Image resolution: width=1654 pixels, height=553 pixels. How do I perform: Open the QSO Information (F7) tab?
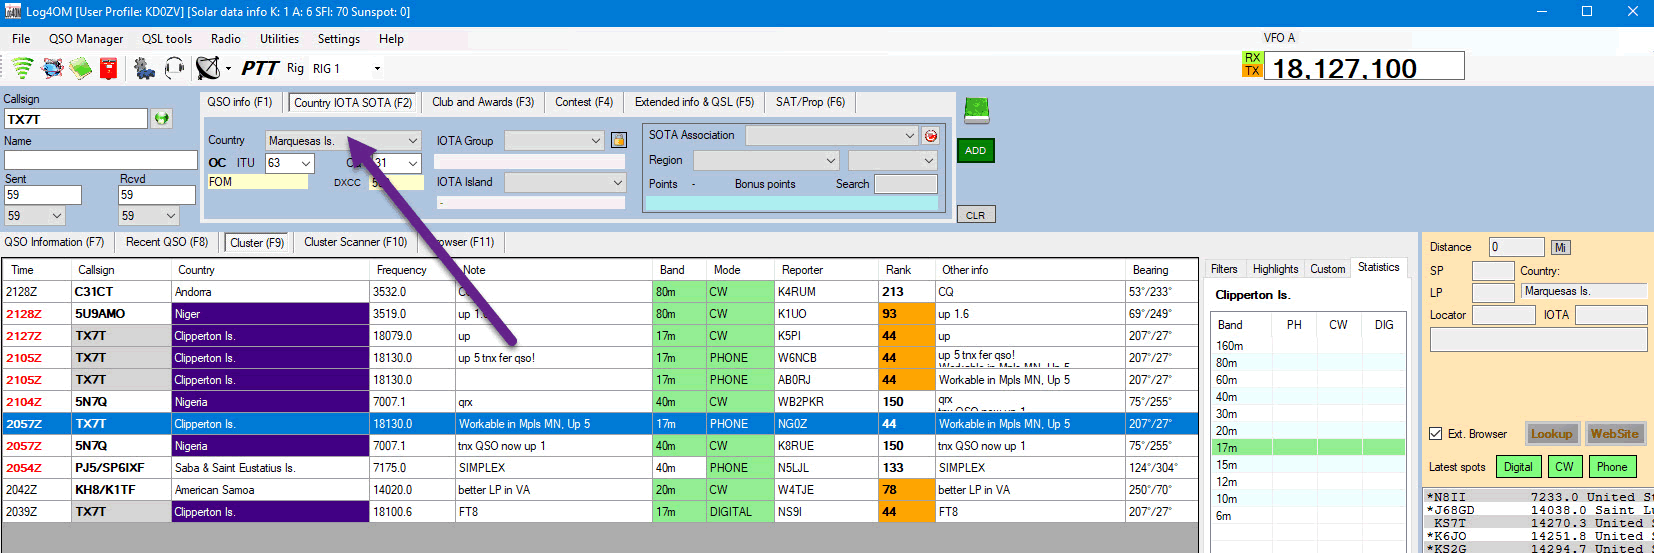(54, 242)
